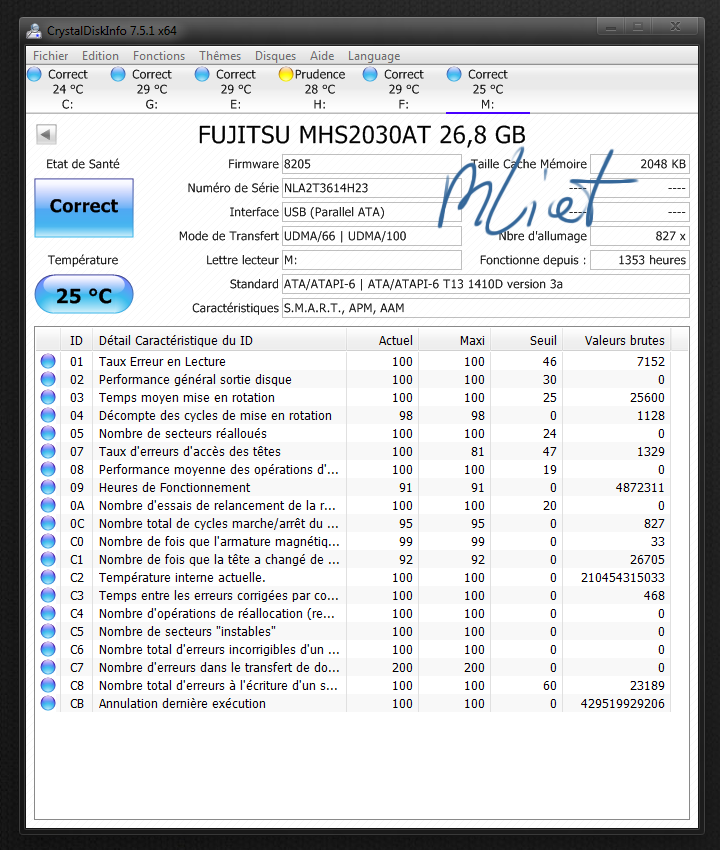Click the Actuel column header

383,340
